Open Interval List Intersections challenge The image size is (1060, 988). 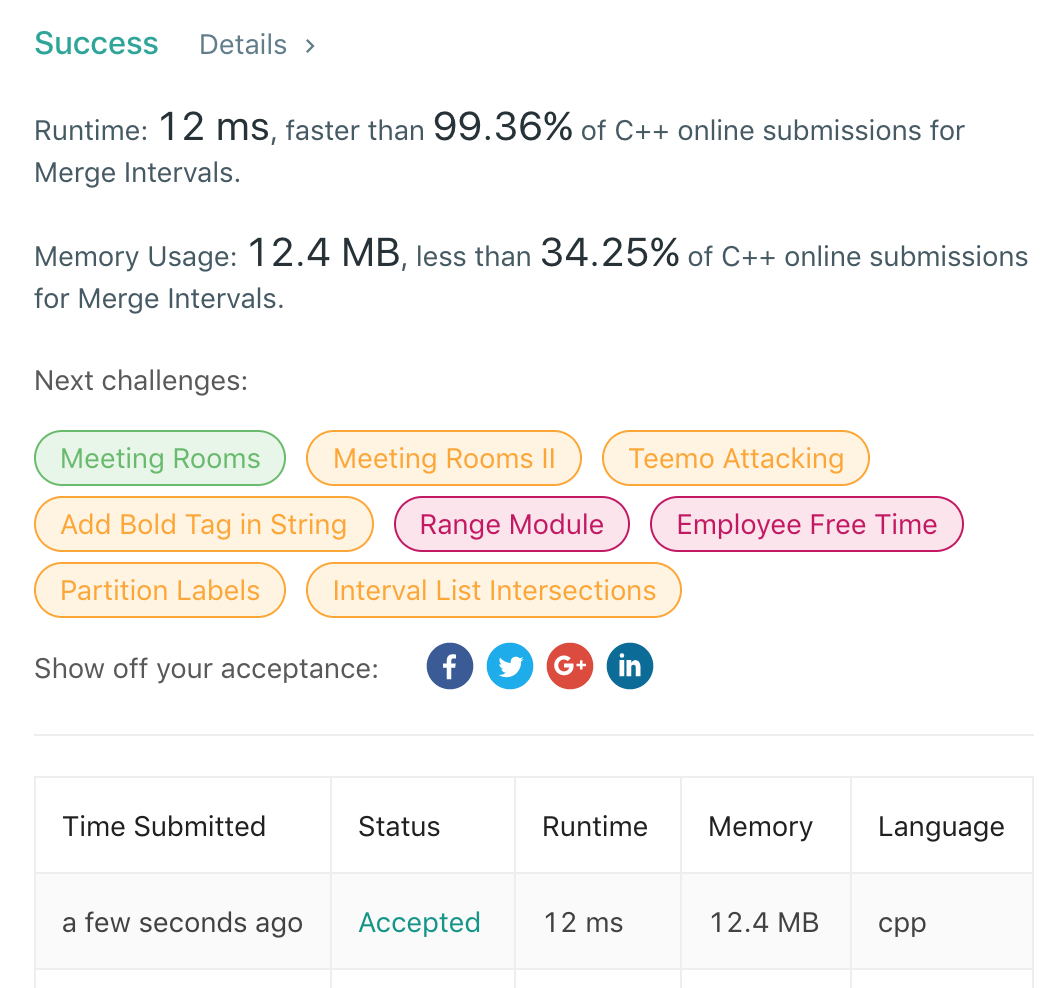coord(494,590)
